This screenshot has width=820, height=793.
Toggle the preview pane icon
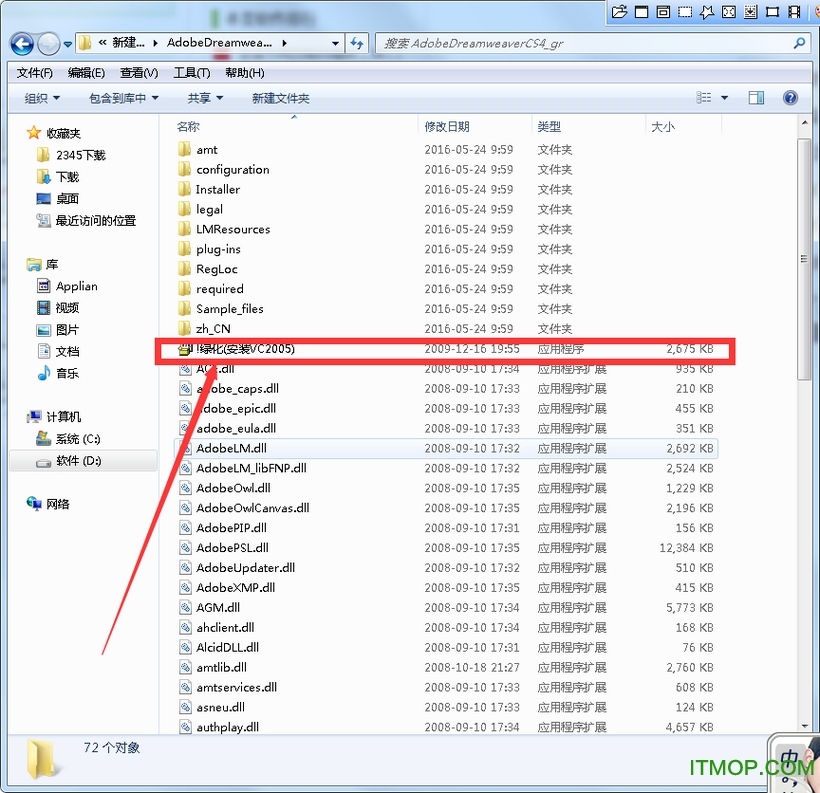click(756, 98)
